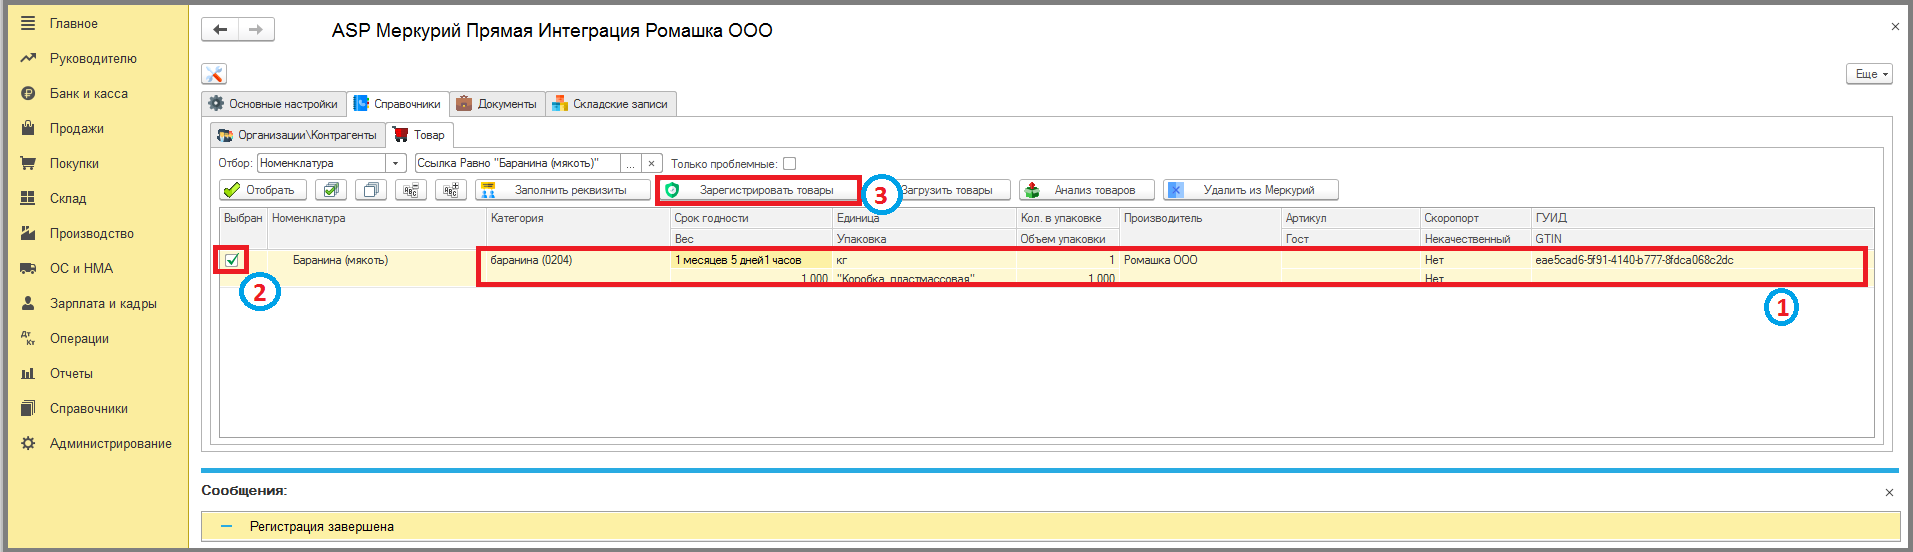1913x552 pixels.
Task: Click Зарегистрировать товары button
Action: [757, 190]
